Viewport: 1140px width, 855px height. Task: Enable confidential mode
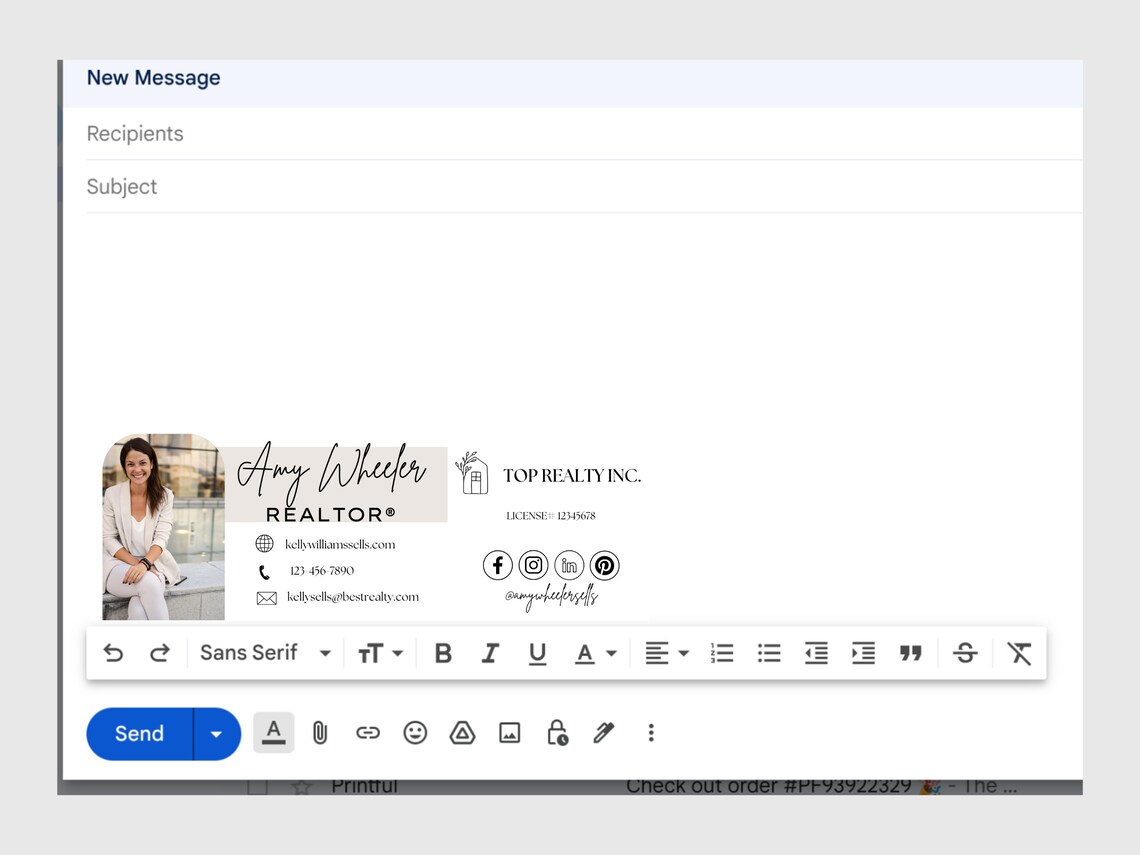click(x=556, y=733)
